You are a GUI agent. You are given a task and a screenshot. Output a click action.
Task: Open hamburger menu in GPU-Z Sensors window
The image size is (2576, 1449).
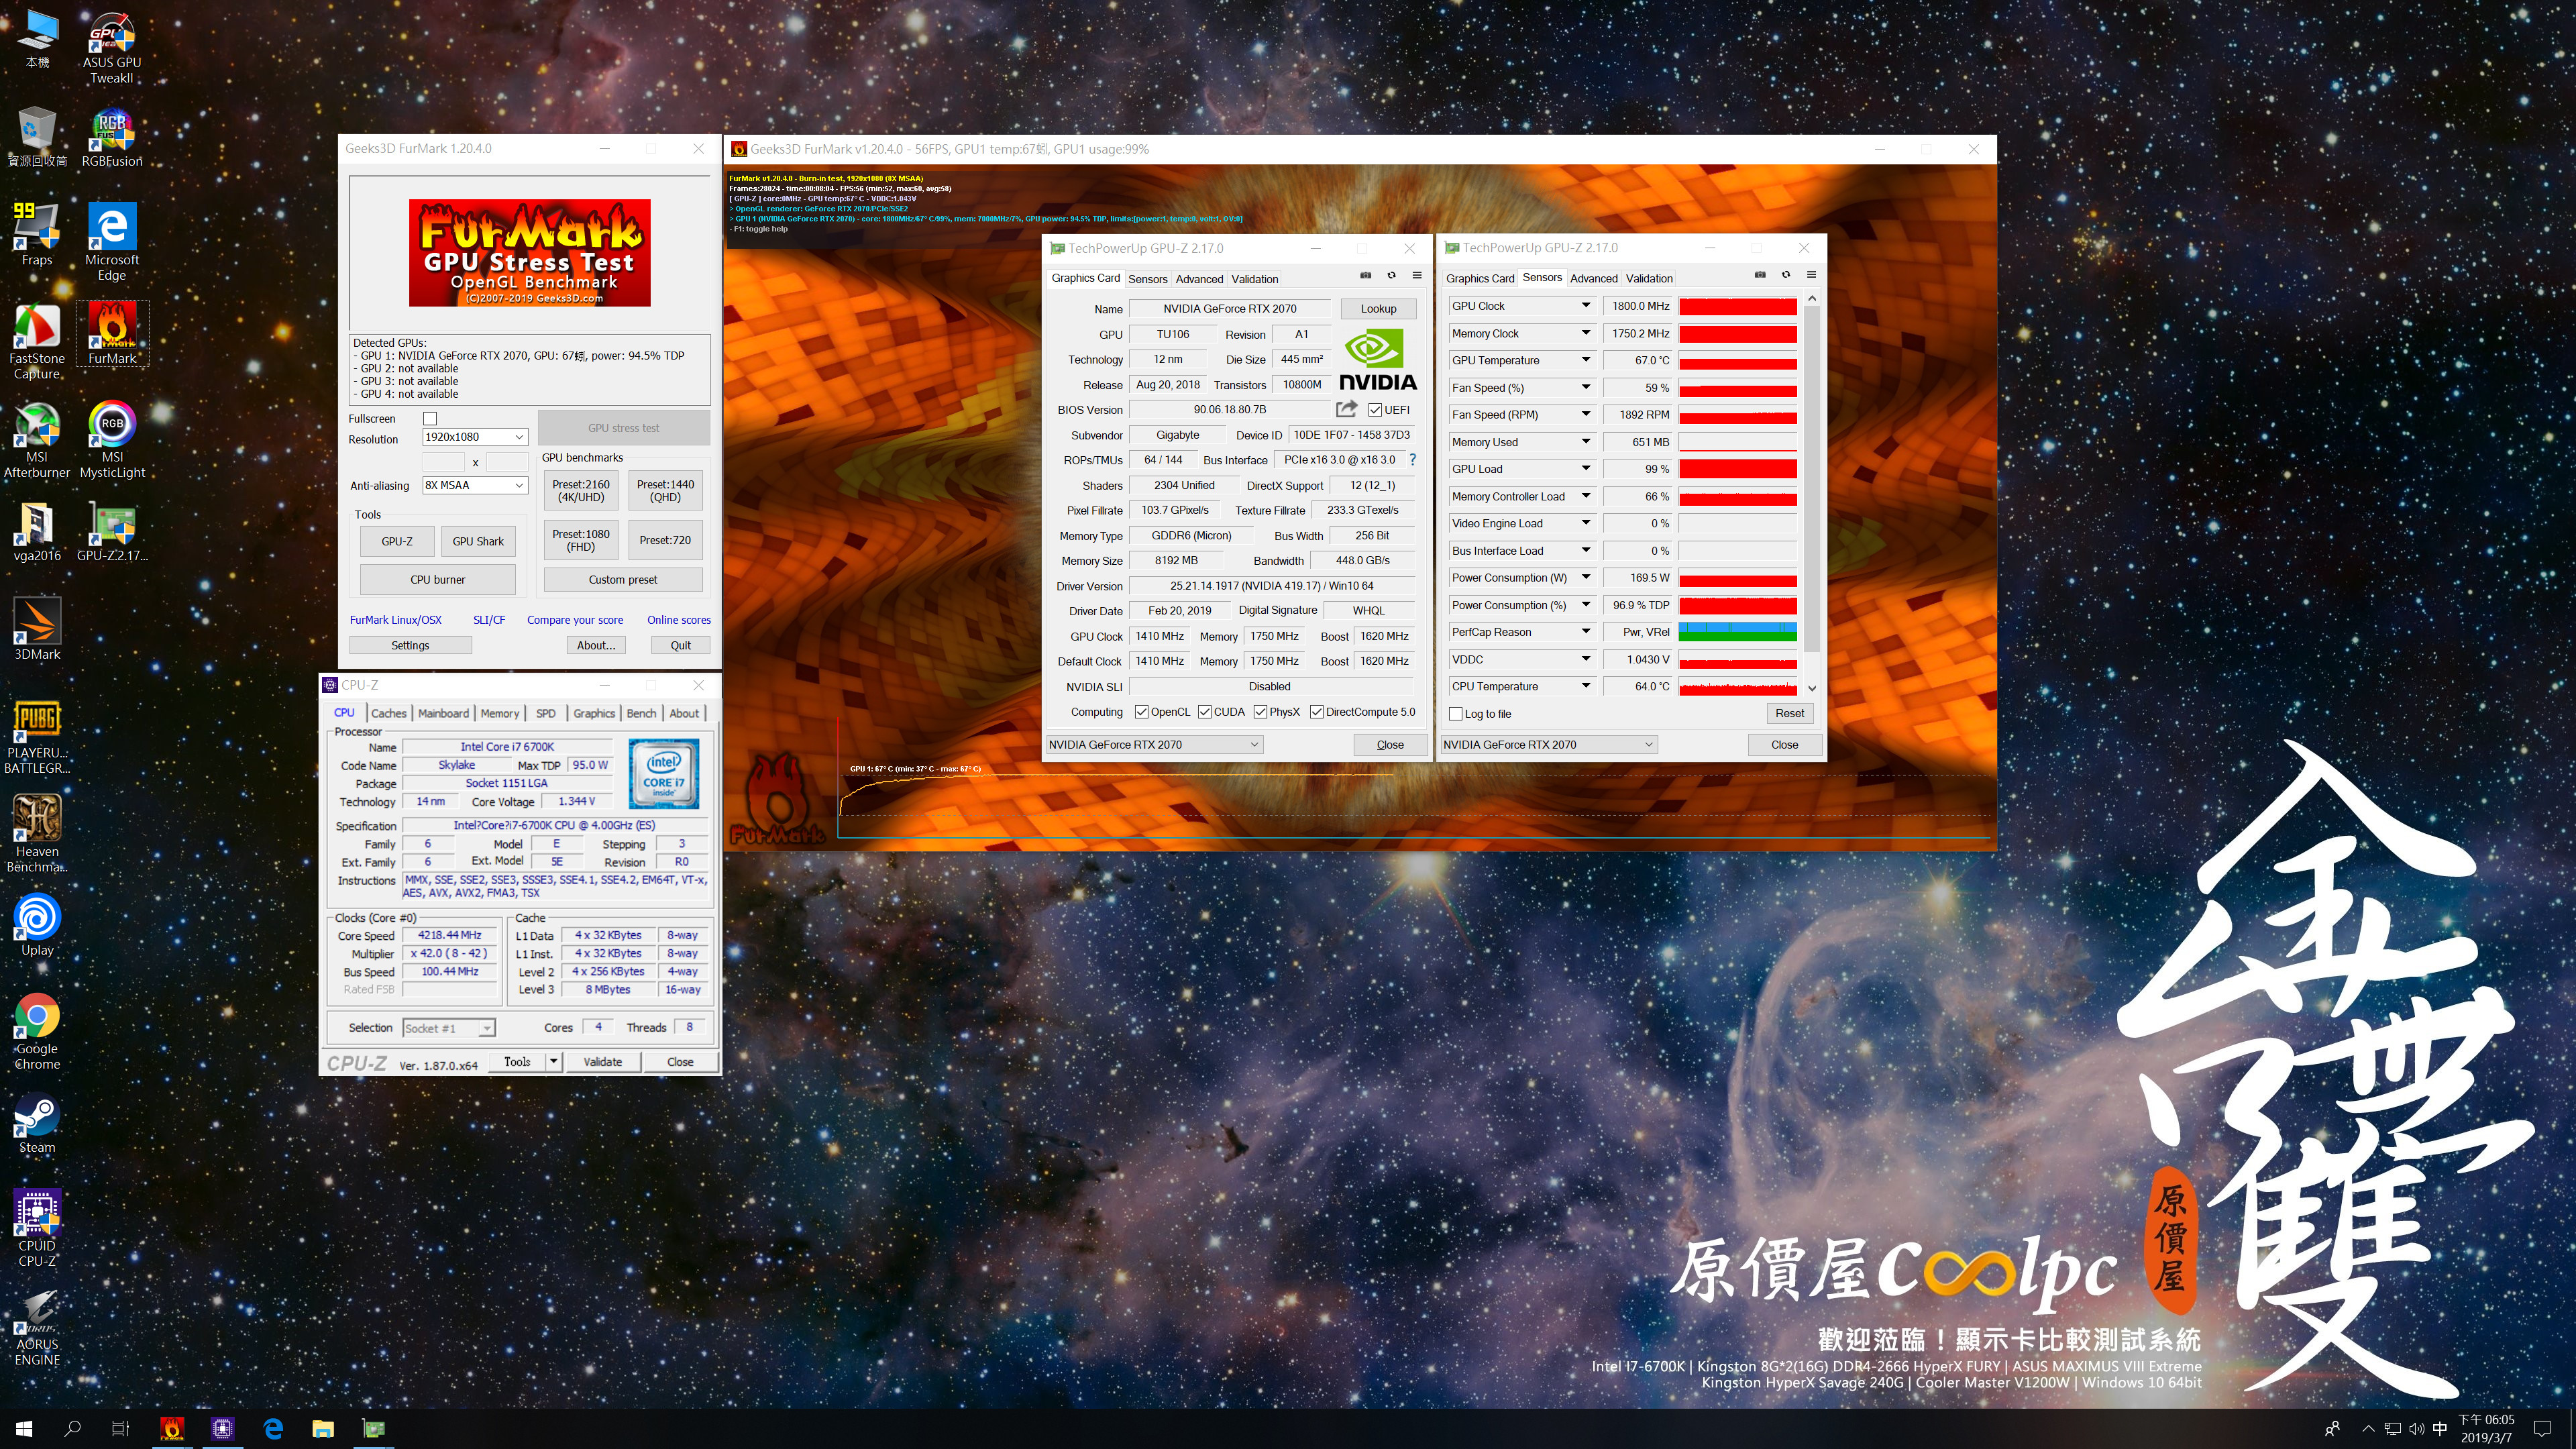(x=1811, y=275)
